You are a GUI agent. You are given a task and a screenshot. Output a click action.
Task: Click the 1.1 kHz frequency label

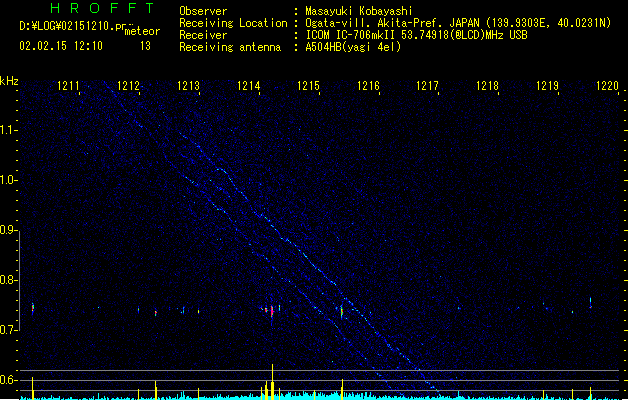click(9, 130)
